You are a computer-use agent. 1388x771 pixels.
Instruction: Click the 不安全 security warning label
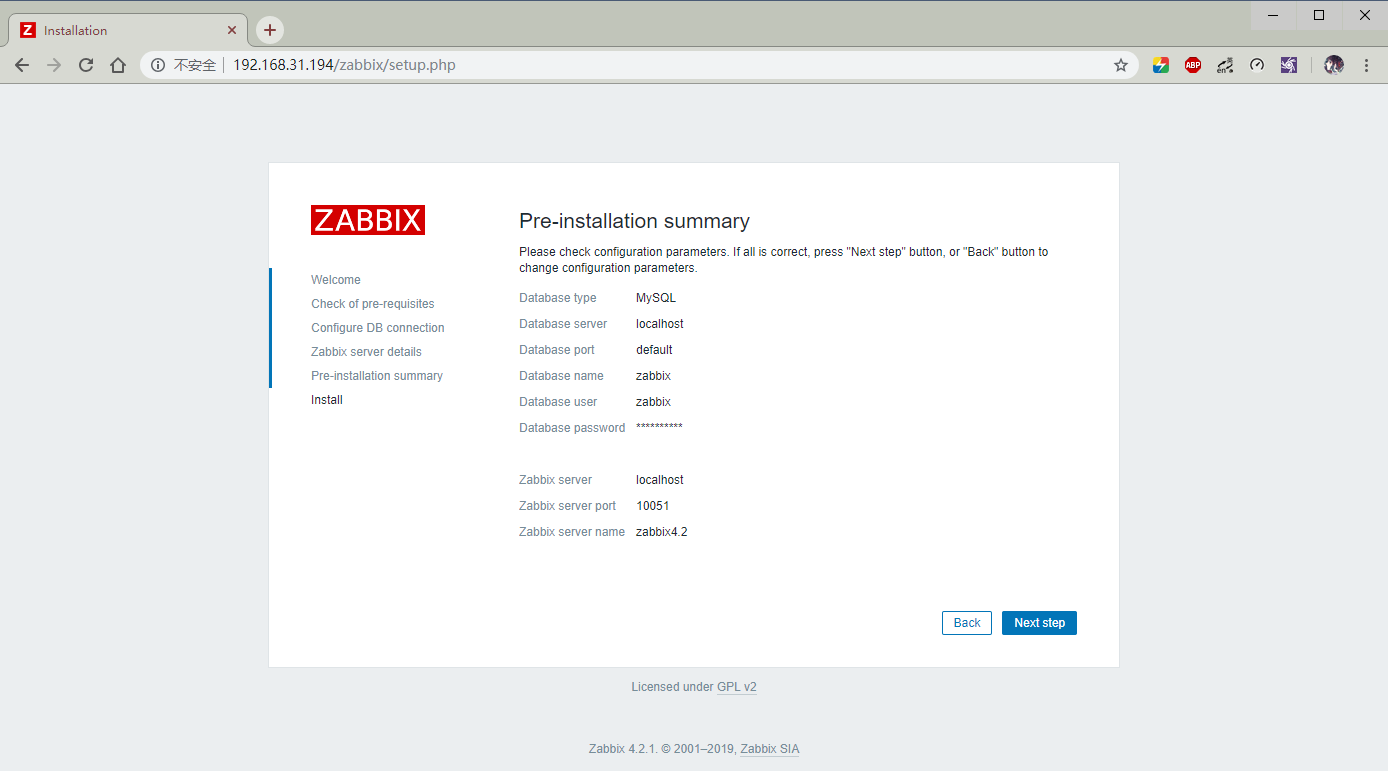(x=195, y=65)
